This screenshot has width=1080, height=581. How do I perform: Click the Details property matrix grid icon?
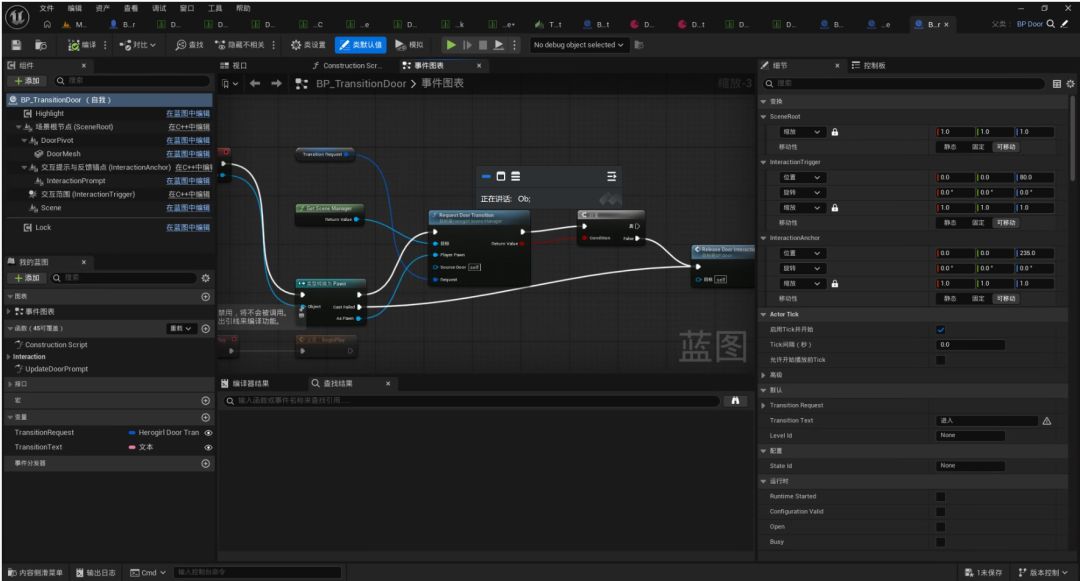pos(1057,83)
